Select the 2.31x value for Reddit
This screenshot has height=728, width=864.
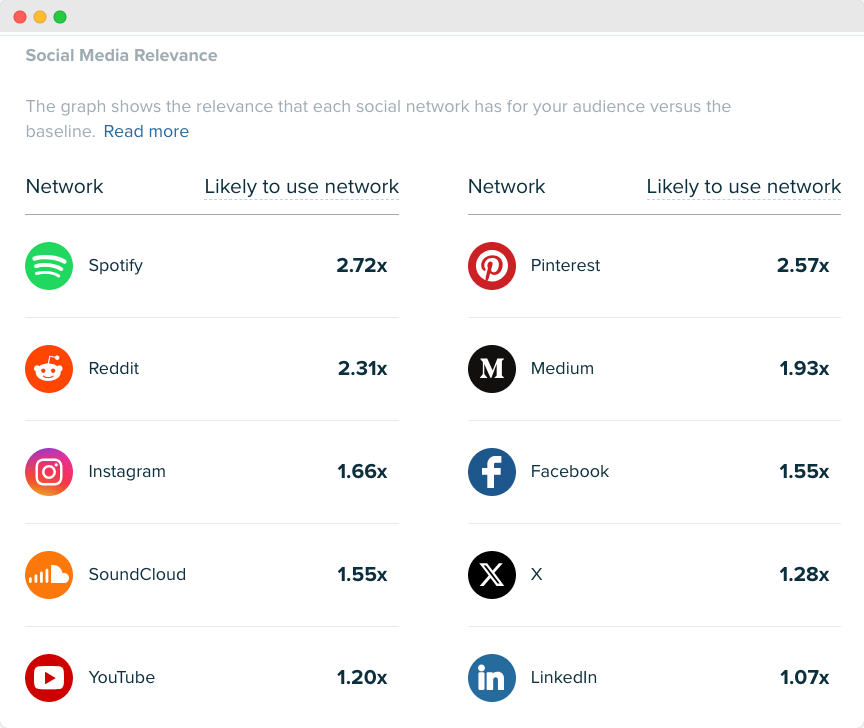click(363, 368)
